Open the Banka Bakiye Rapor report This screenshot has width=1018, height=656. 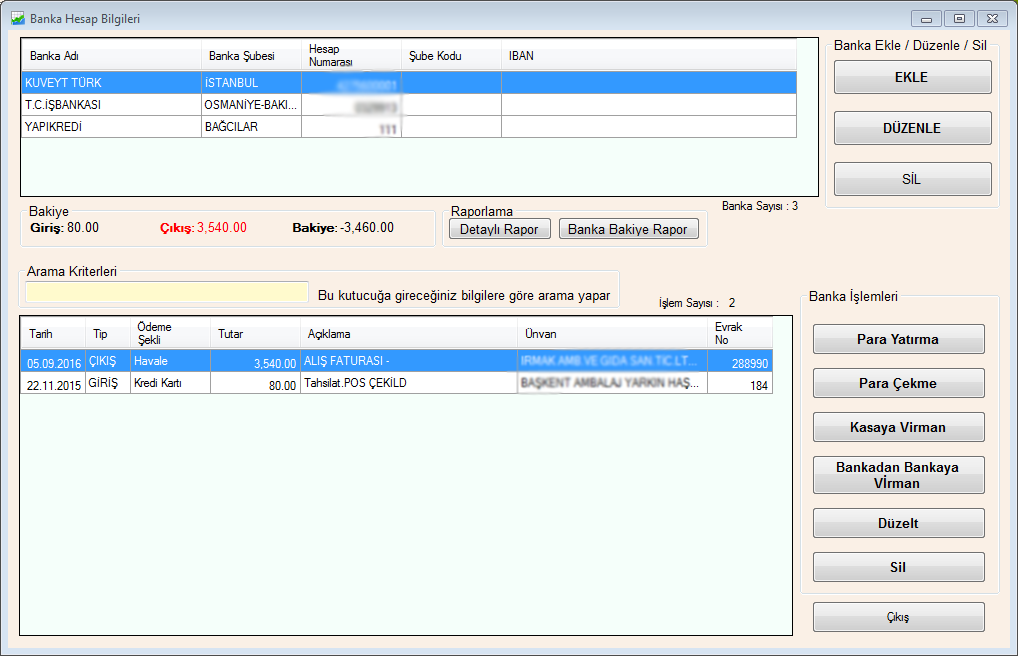click(x=628, y=229)
